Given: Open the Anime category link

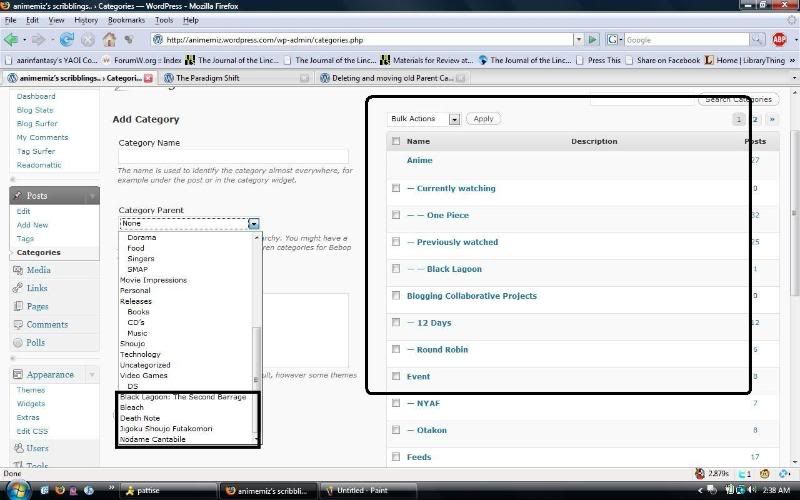Looking at the screenshot, I should tap(419, 160).
